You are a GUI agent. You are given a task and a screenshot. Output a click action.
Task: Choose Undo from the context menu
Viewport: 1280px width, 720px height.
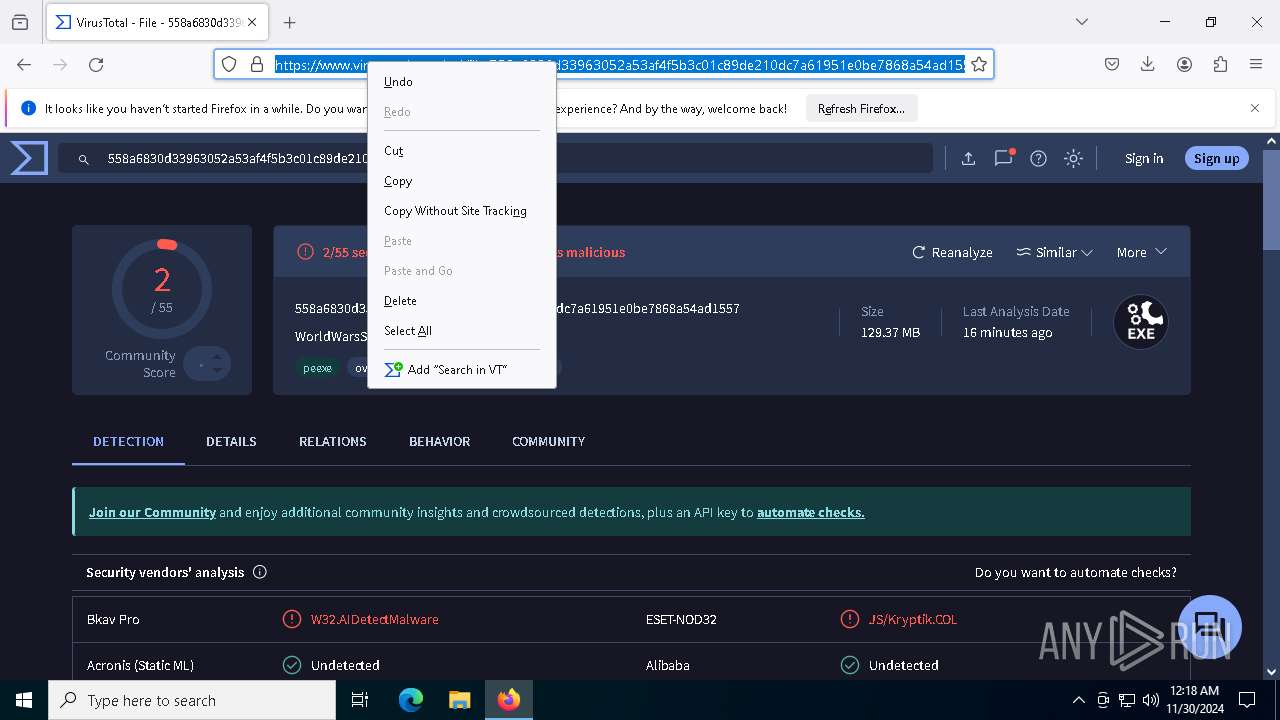[x=462, y=82]
